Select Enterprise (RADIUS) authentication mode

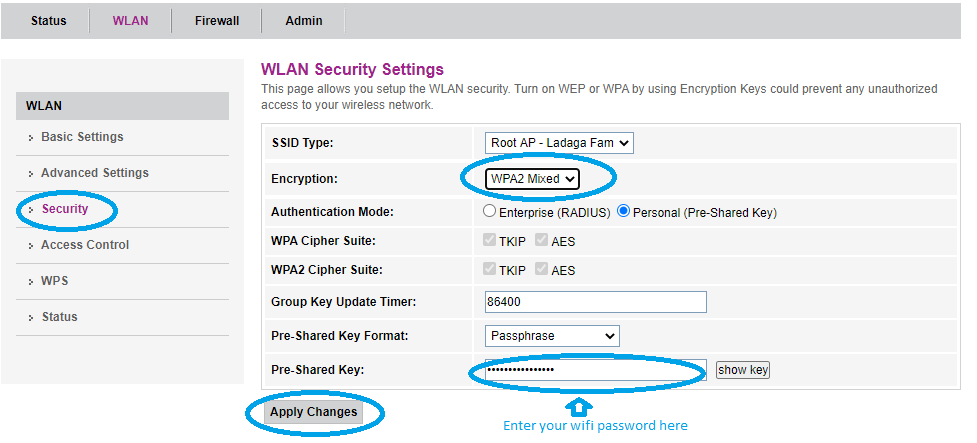tap(489, 211)
